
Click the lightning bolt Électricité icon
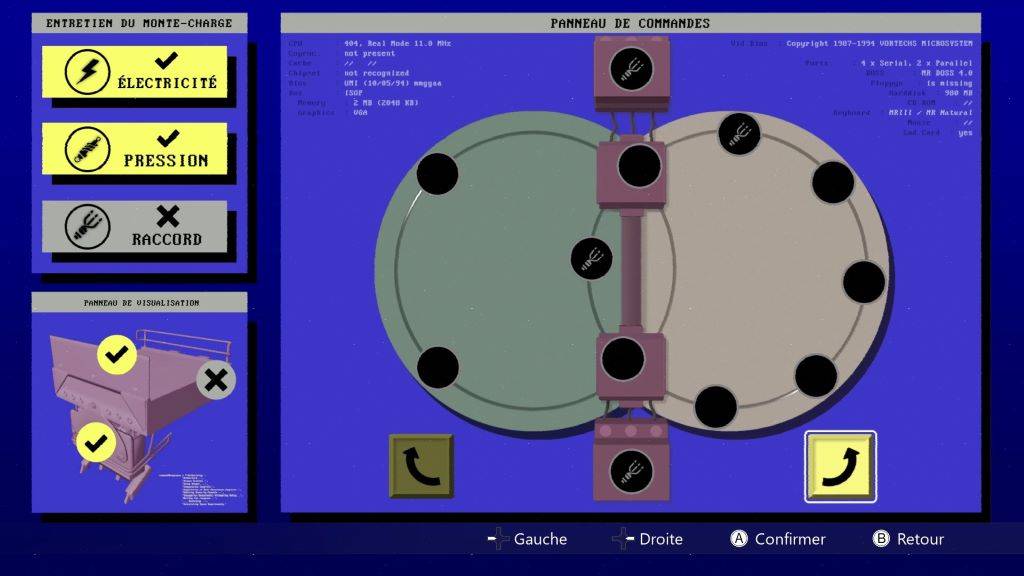[x=88, y=72]
